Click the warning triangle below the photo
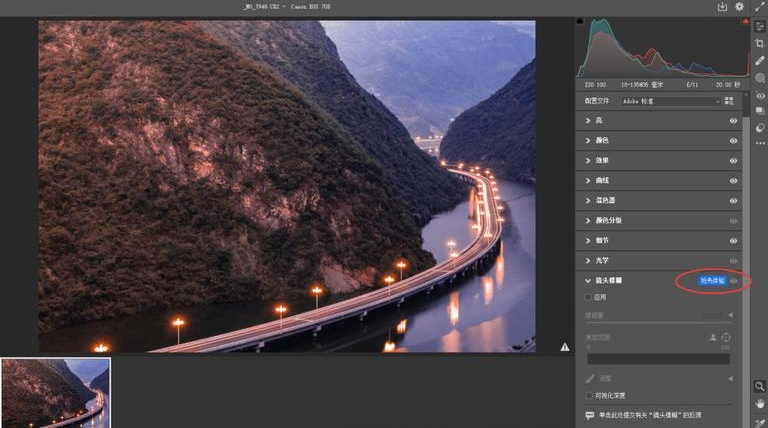The height and width of the screenshot is (428, 768). (x=565, y=347)
